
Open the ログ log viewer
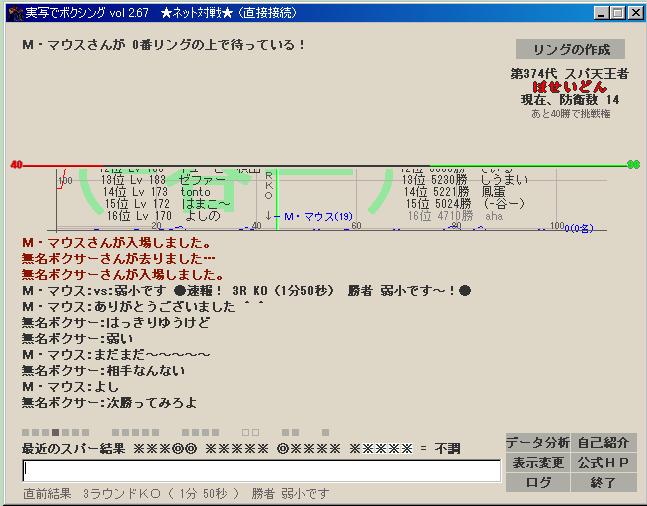[537, 482]
